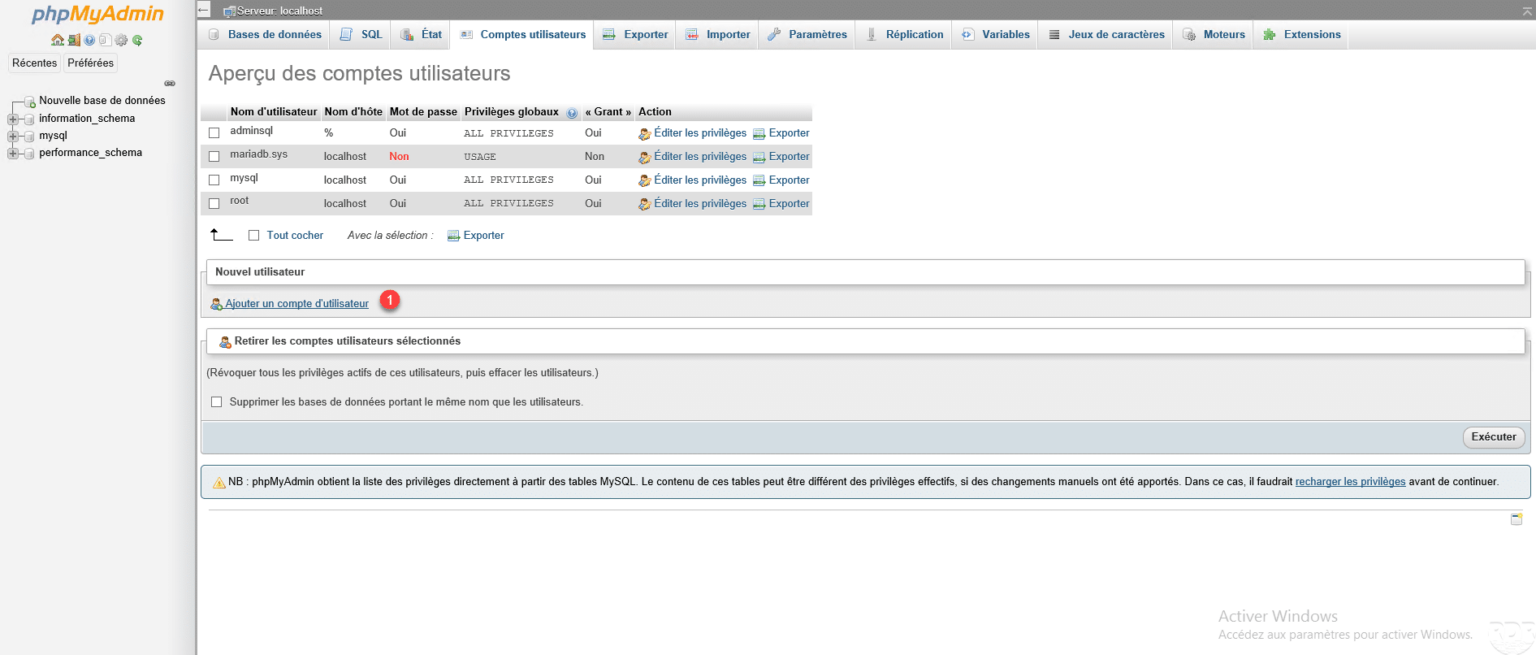Click the phpMyAdmin logo
1536x655 pixels.
coord(97,15)
